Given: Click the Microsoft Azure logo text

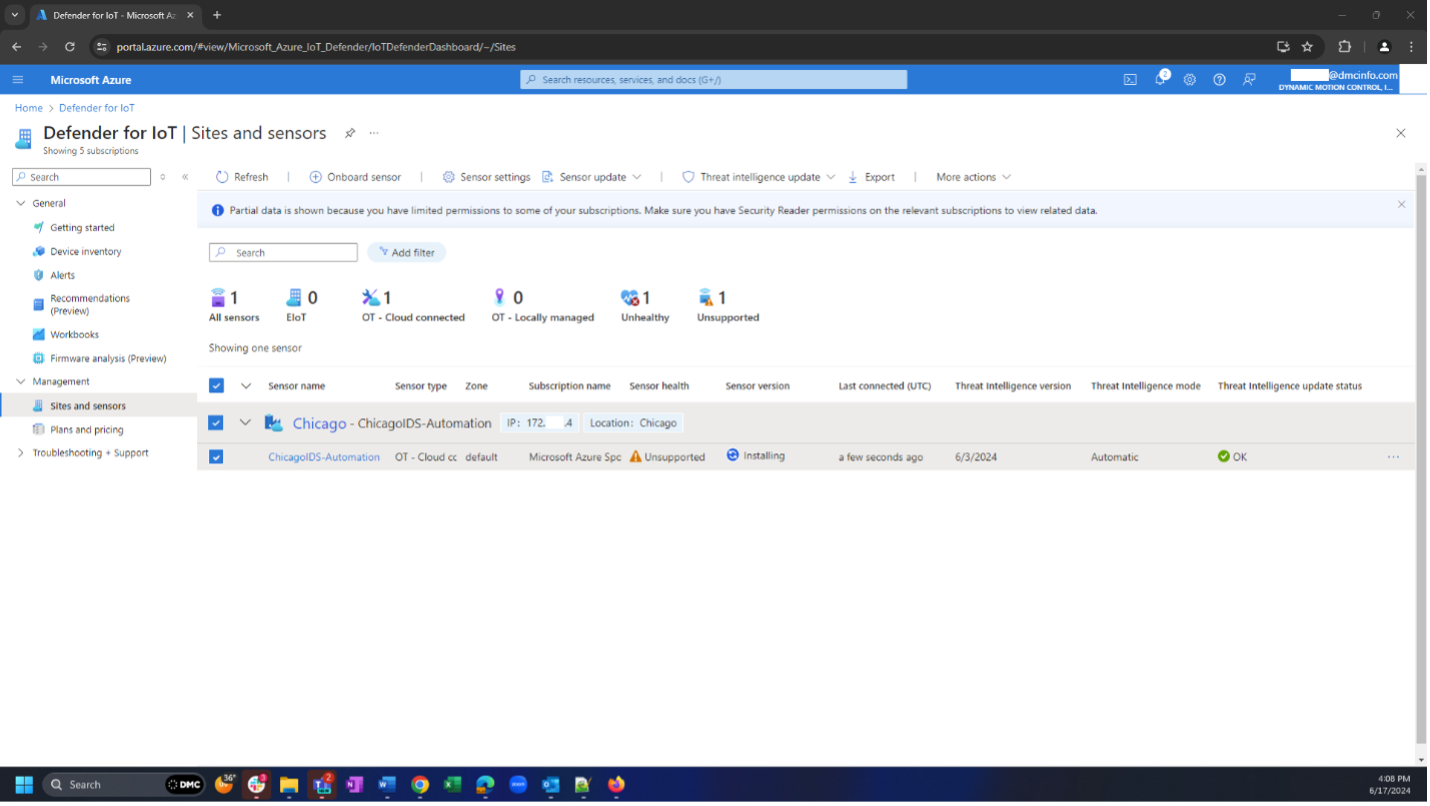Looking at the screenshot, I should click(91, 80).
